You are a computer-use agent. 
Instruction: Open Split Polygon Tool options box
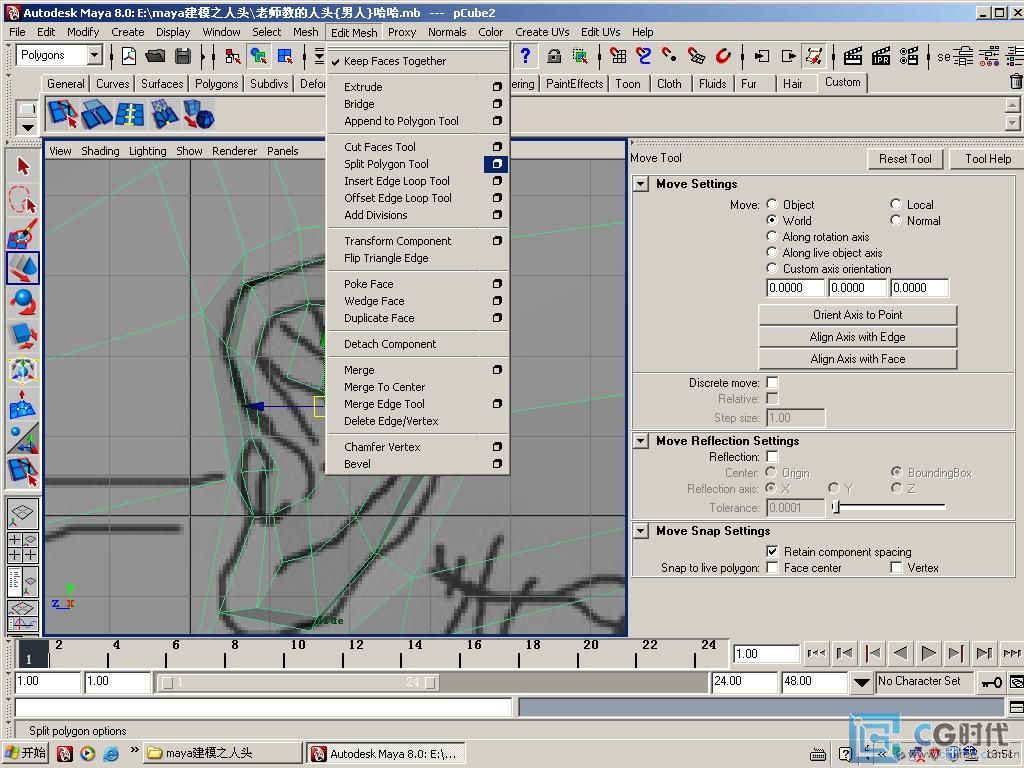(x=497, y=164)
